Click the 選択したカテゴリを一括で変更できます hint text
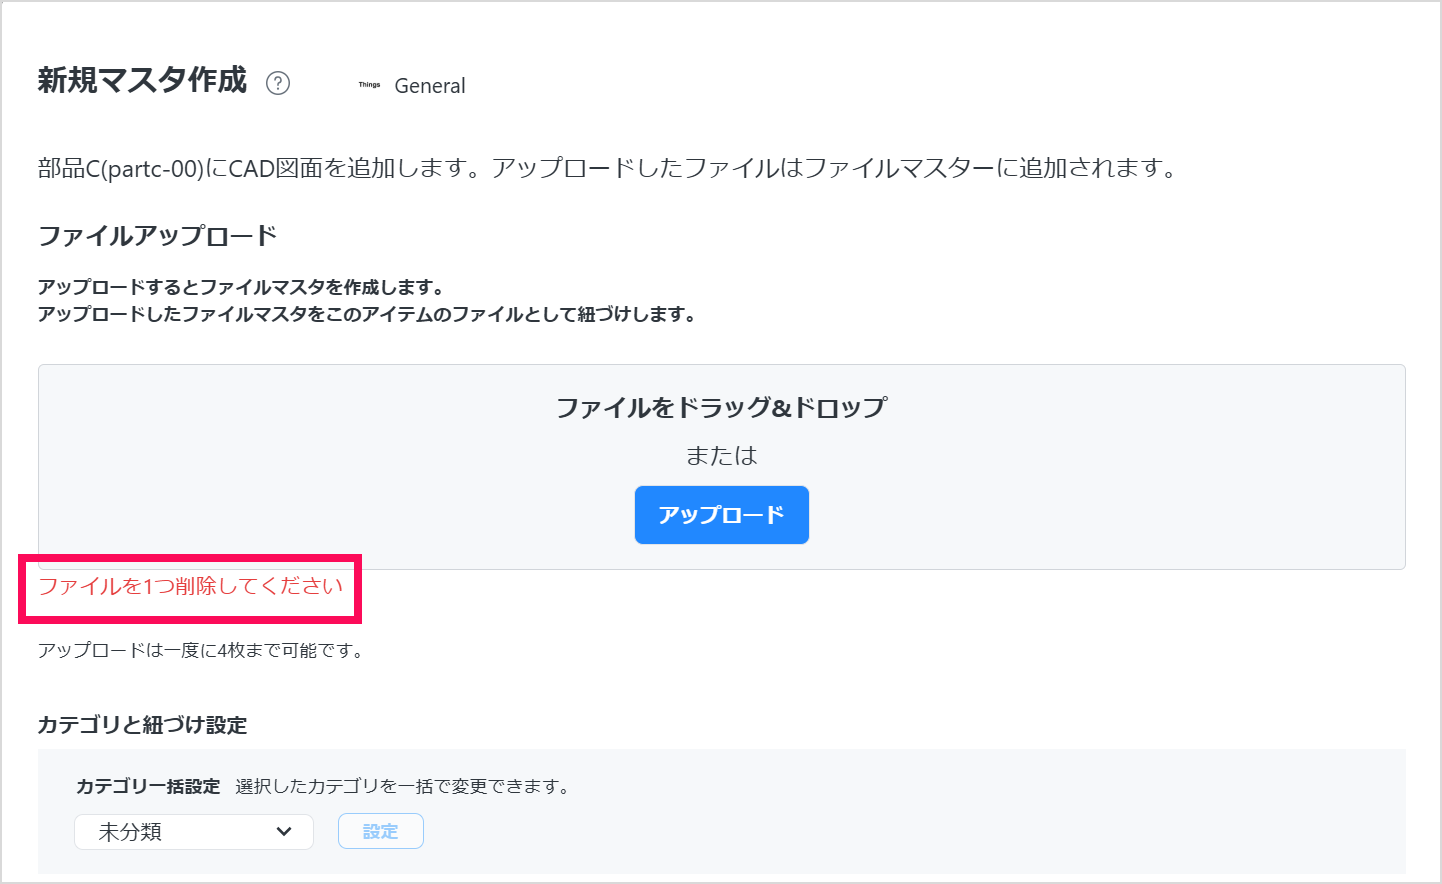Viewport: 1442px width, 884px height. [x=403, y=787]
